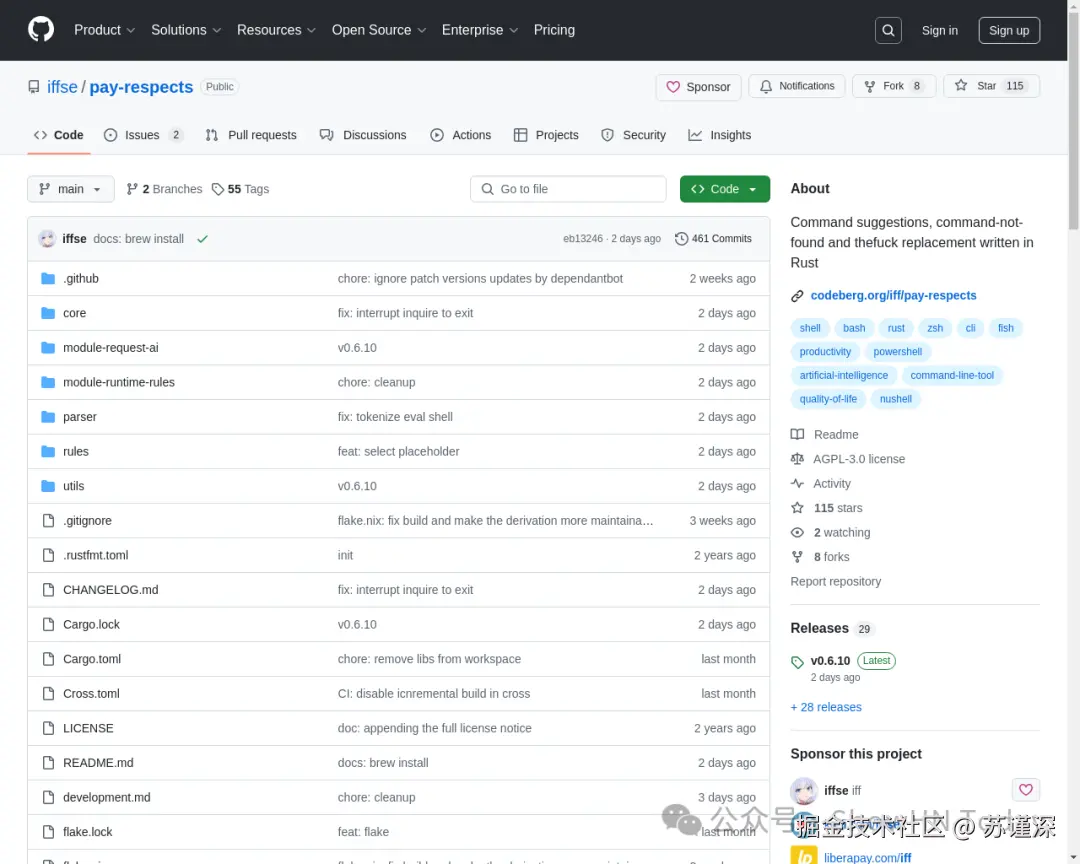This screenshot has height=864, width=1080.
Task: Open codeberg.org/iff/pay-respects link
Action: [893, 295]
